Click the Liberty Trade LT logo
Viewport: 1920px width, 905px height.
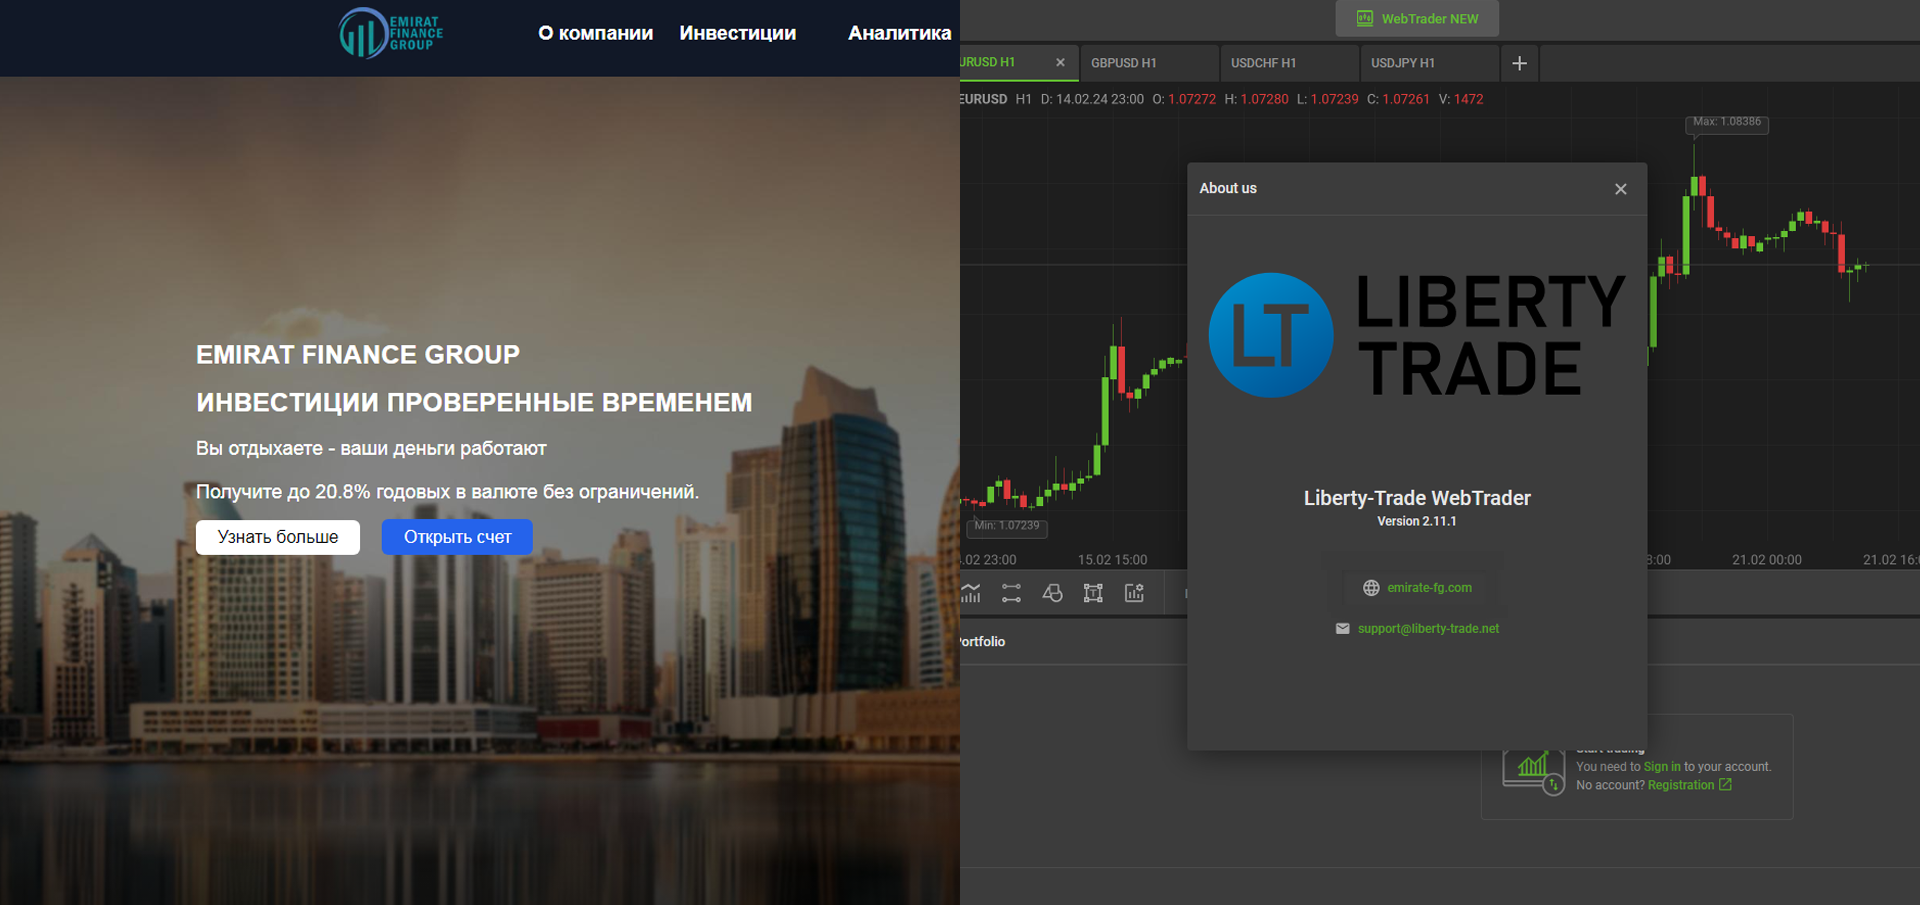(1270, 335)
